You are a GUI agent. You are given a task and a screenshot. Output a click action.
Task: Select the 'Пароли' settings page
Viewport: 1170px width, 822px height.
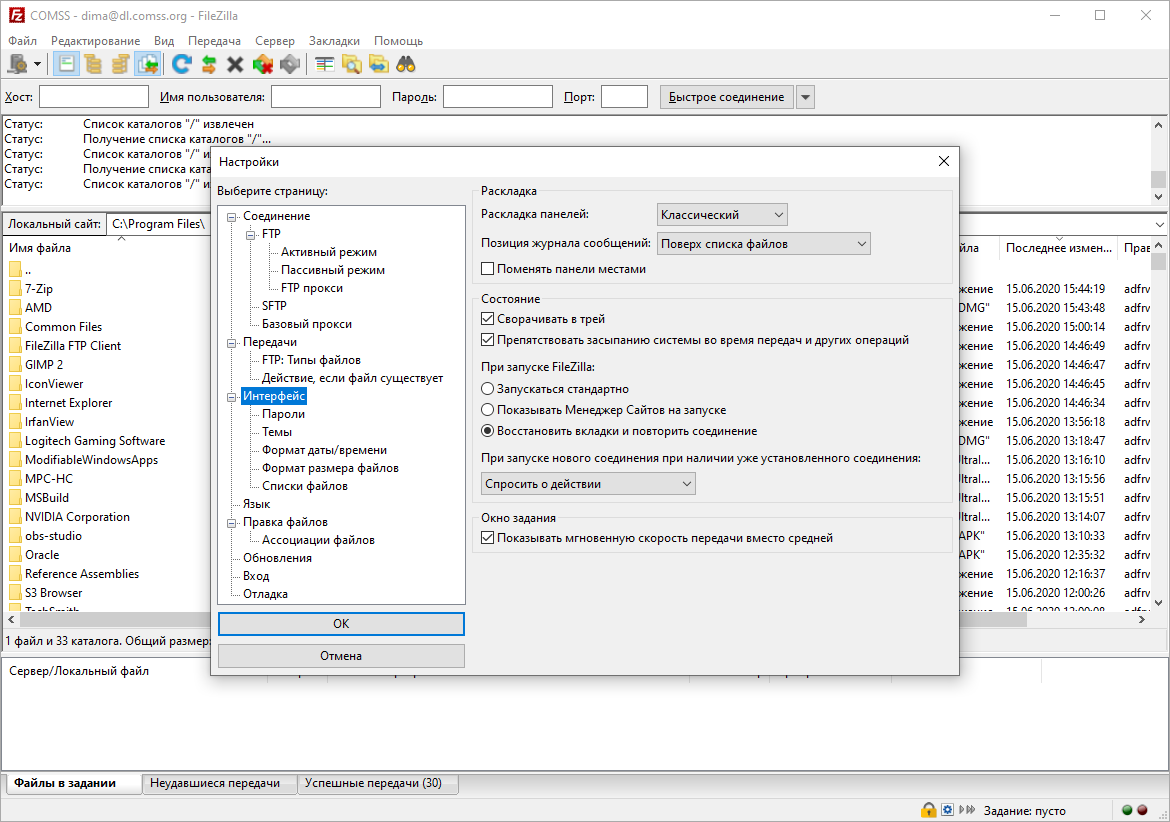point(284,414)
